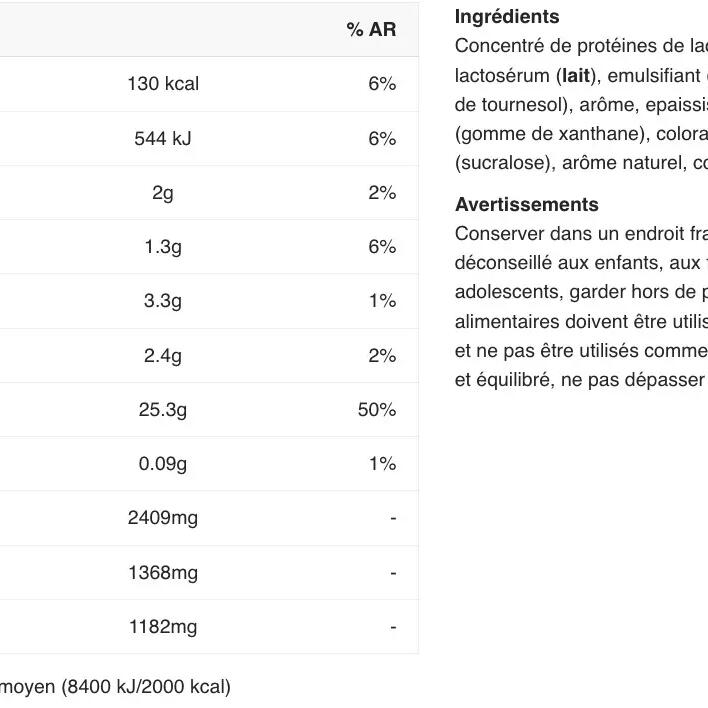The image size is (708, 708).
Task: Click the 544 kJ energy value
Action: tap(163, 139)
